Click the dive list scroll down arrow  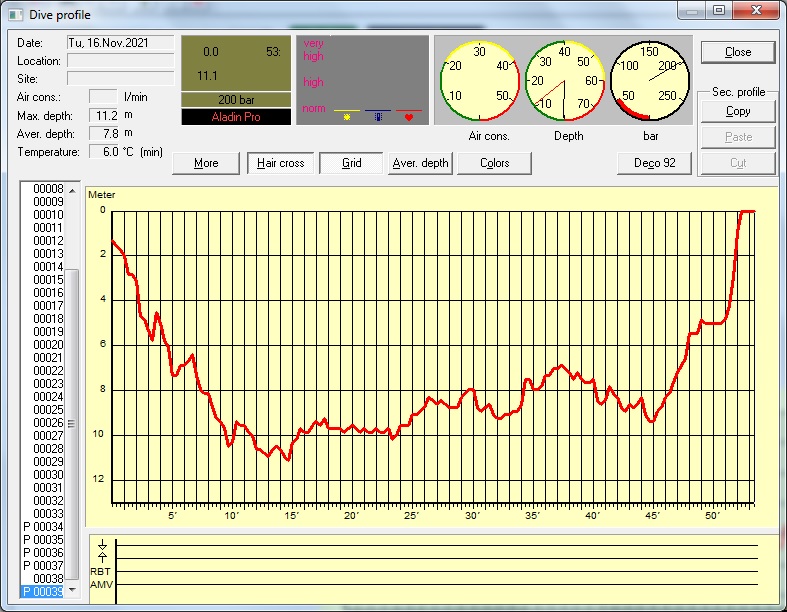click(73, 589)
